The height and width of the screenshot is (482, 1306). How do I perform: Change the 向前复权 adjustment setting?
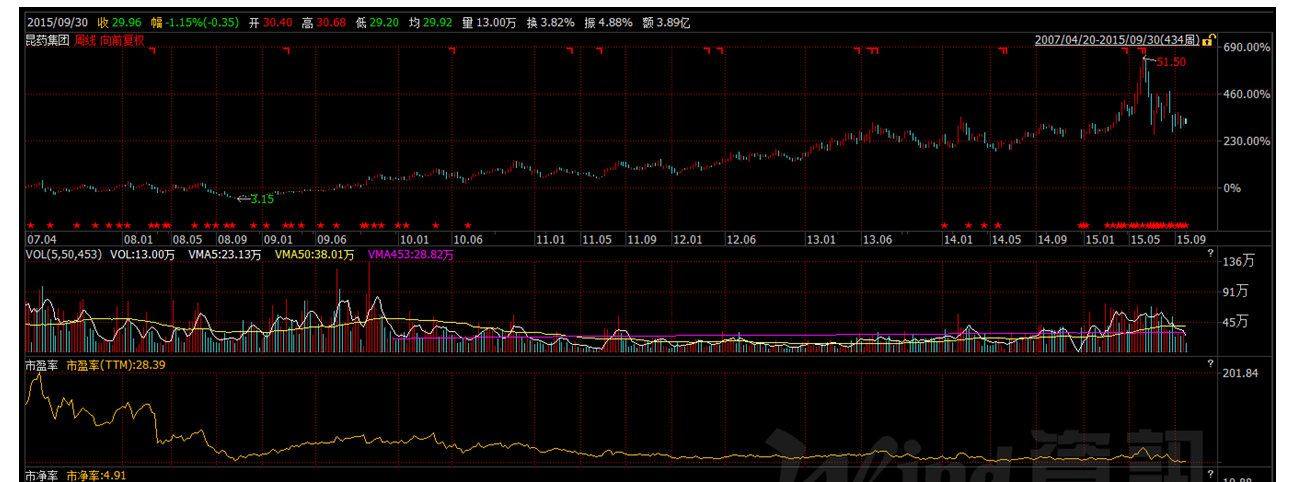[x=122, y=41]
